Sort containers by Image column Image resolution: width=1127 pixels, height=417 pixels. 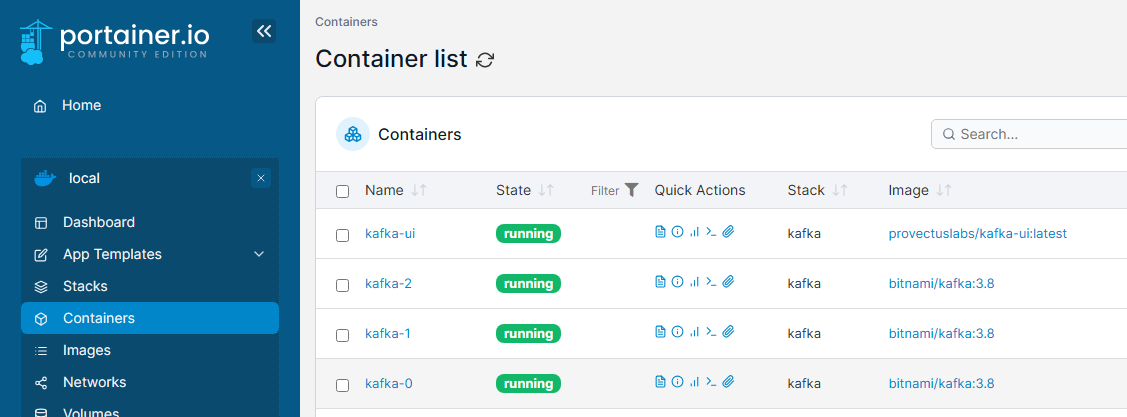920,191
